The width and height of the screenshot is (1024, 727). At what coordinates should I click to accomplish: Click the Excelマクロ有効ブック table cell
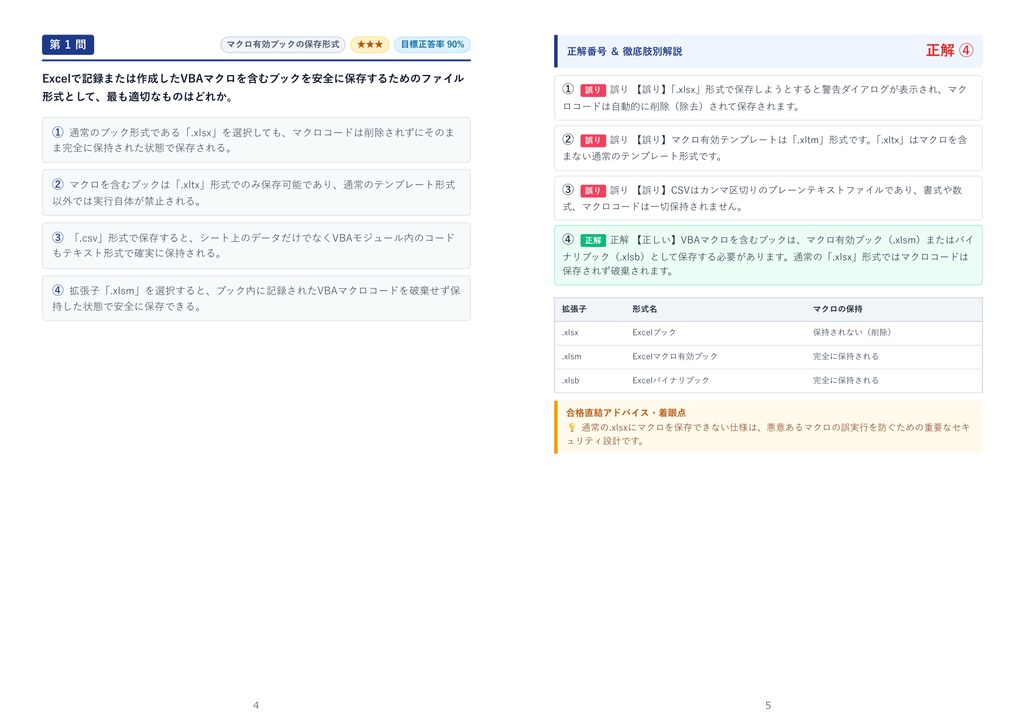[675, 357]
